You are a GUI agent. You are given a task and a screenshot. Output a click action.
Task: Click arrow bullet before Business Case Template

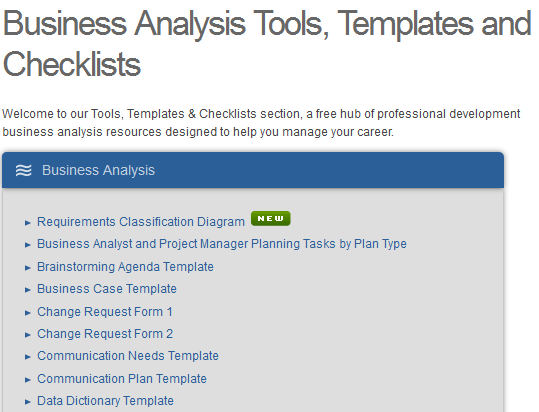(x=28, y=290)
